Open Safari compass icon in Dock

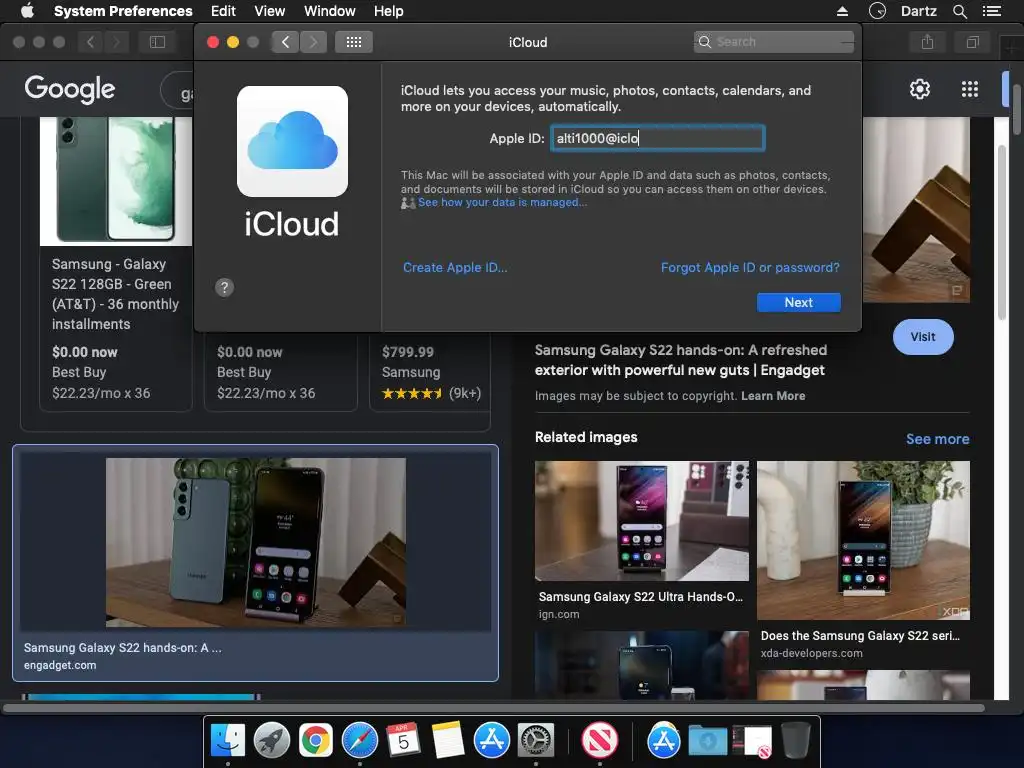[360, 741]
